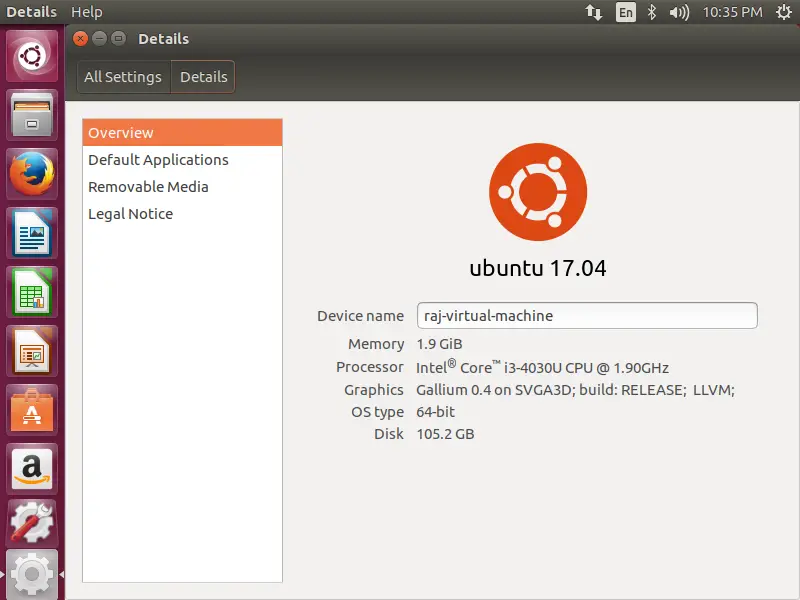Open the Help menu
This screenshot has height=600, width=800.
[x=87, y=12]
